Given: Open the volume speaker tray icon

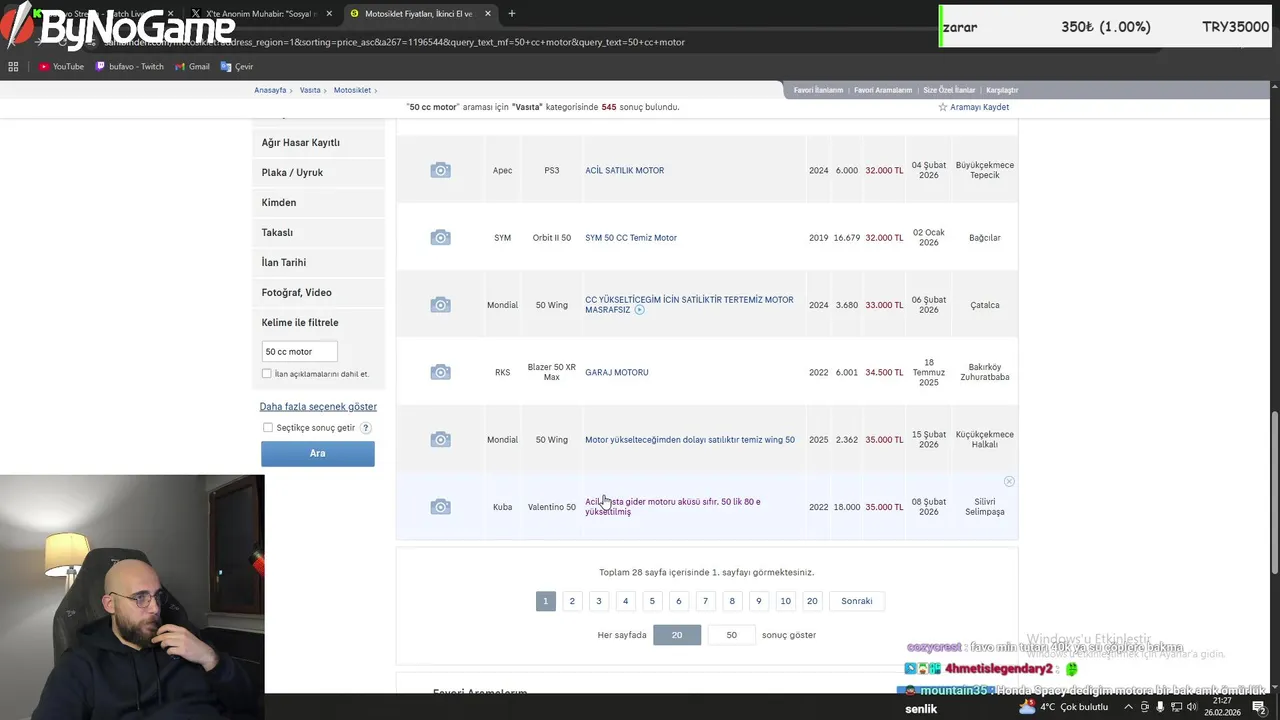Looking at the screenshot, I should tap(1190, 707).
